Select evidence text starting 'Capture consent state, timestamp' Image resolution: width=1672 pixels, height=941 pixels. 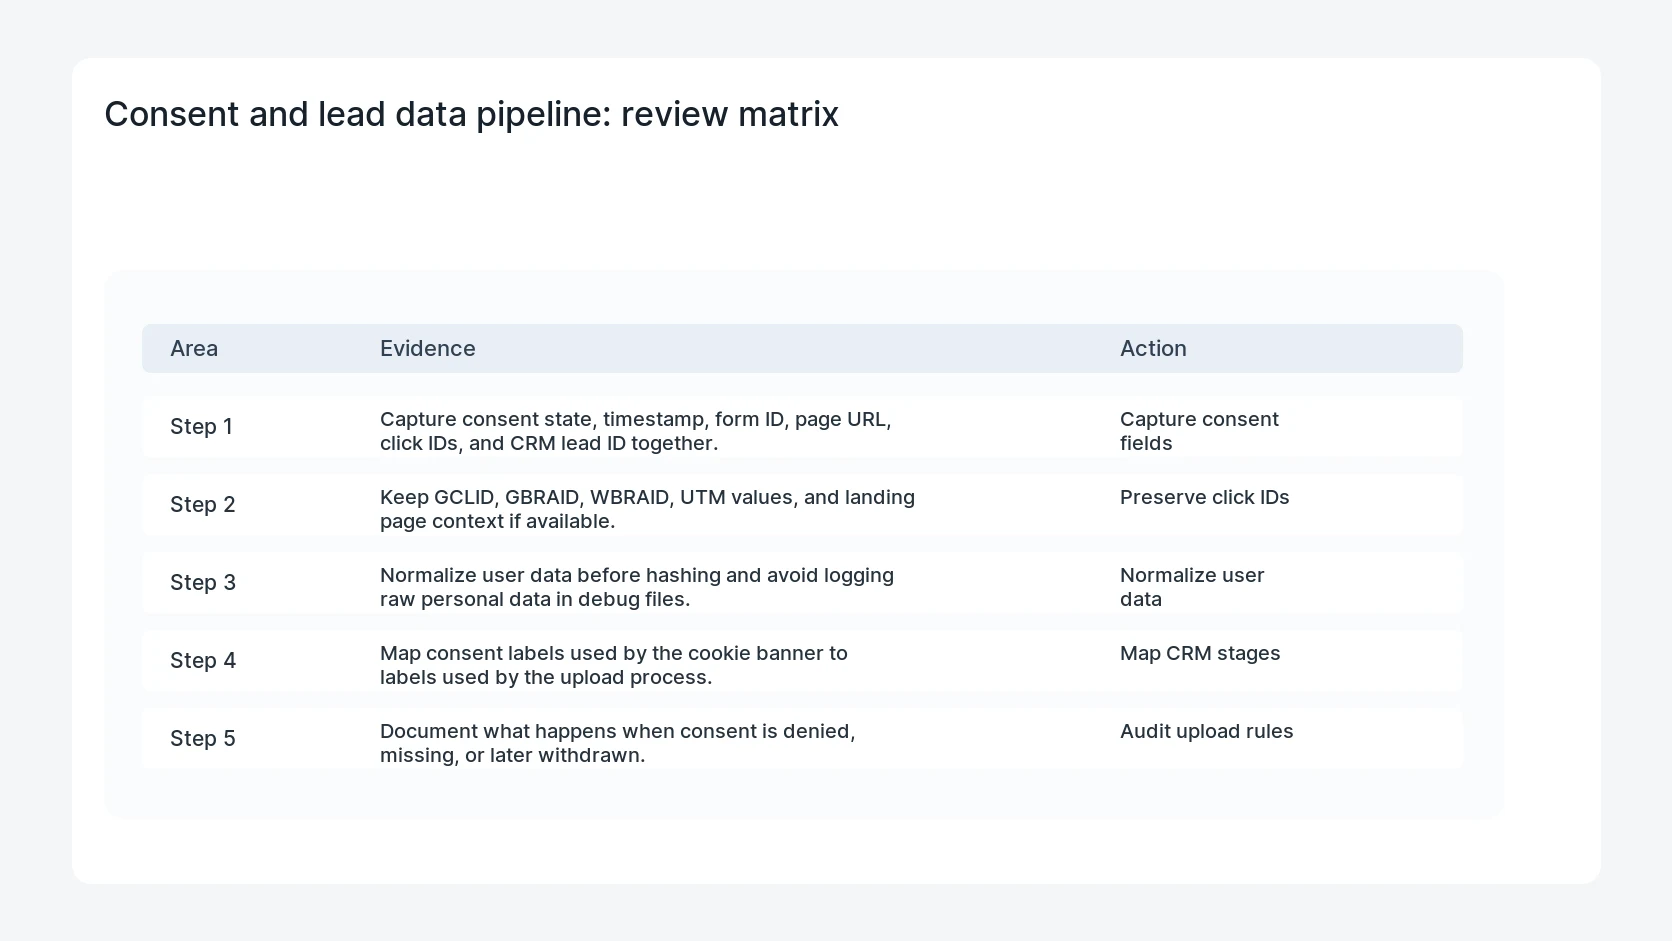(x=636, y=431)
